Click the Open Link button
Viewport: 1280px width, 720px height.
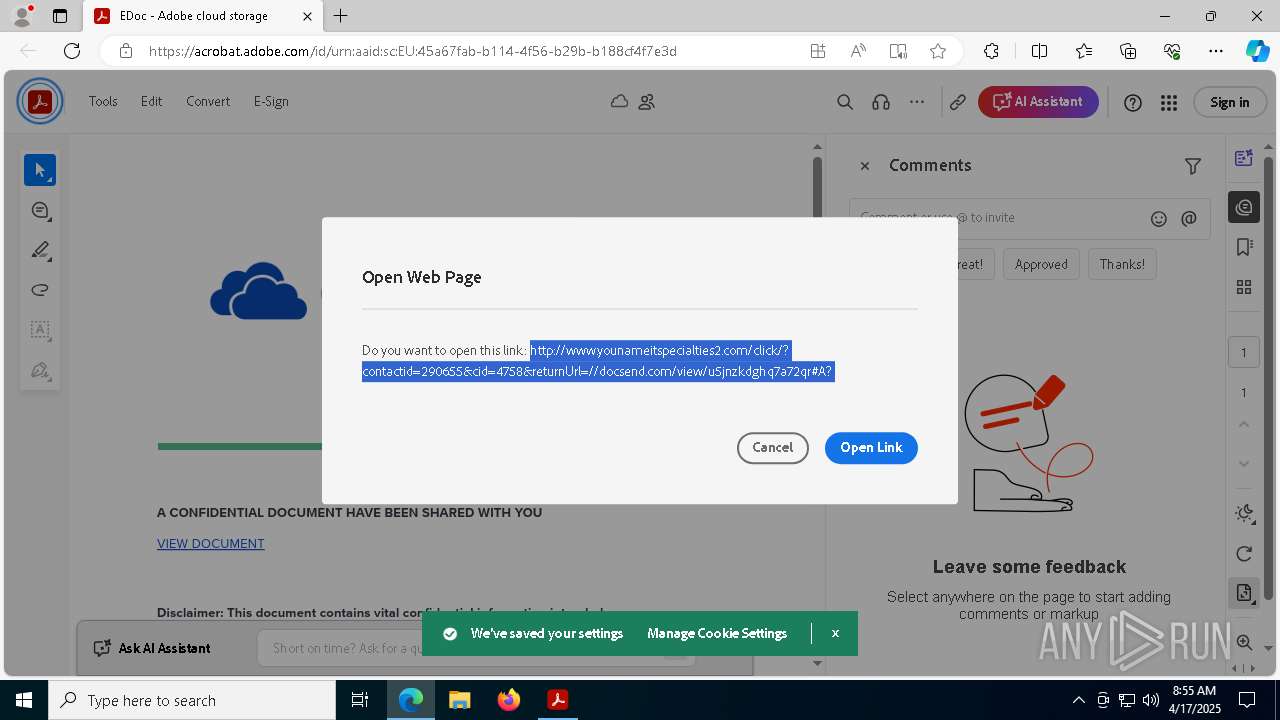click(x=871, y=447)
